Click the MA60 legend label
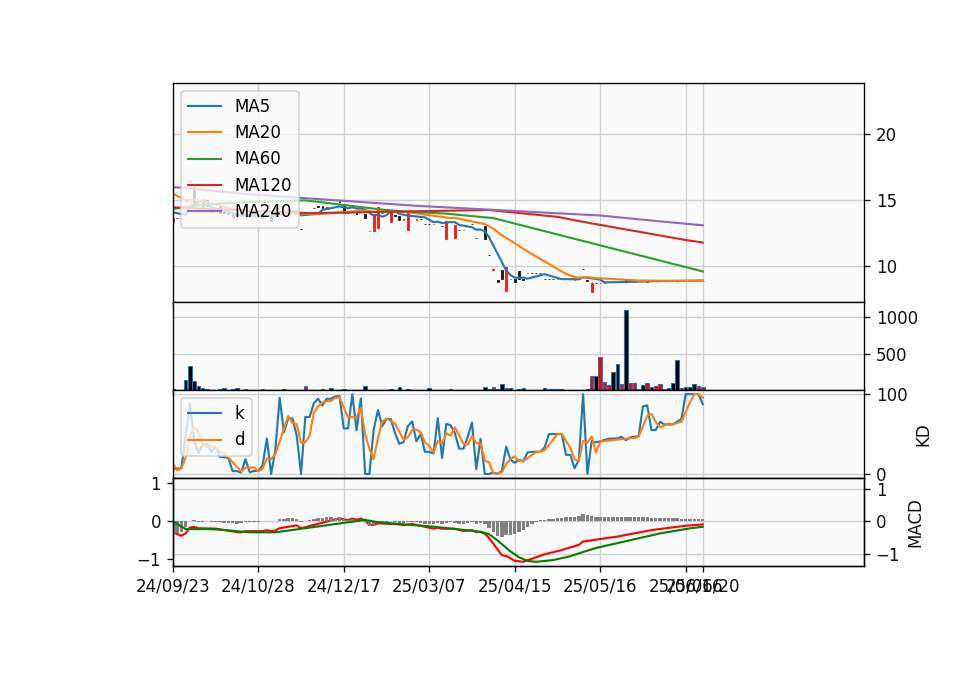This screenshot has height=690, width=960. [x=258, y=159]
